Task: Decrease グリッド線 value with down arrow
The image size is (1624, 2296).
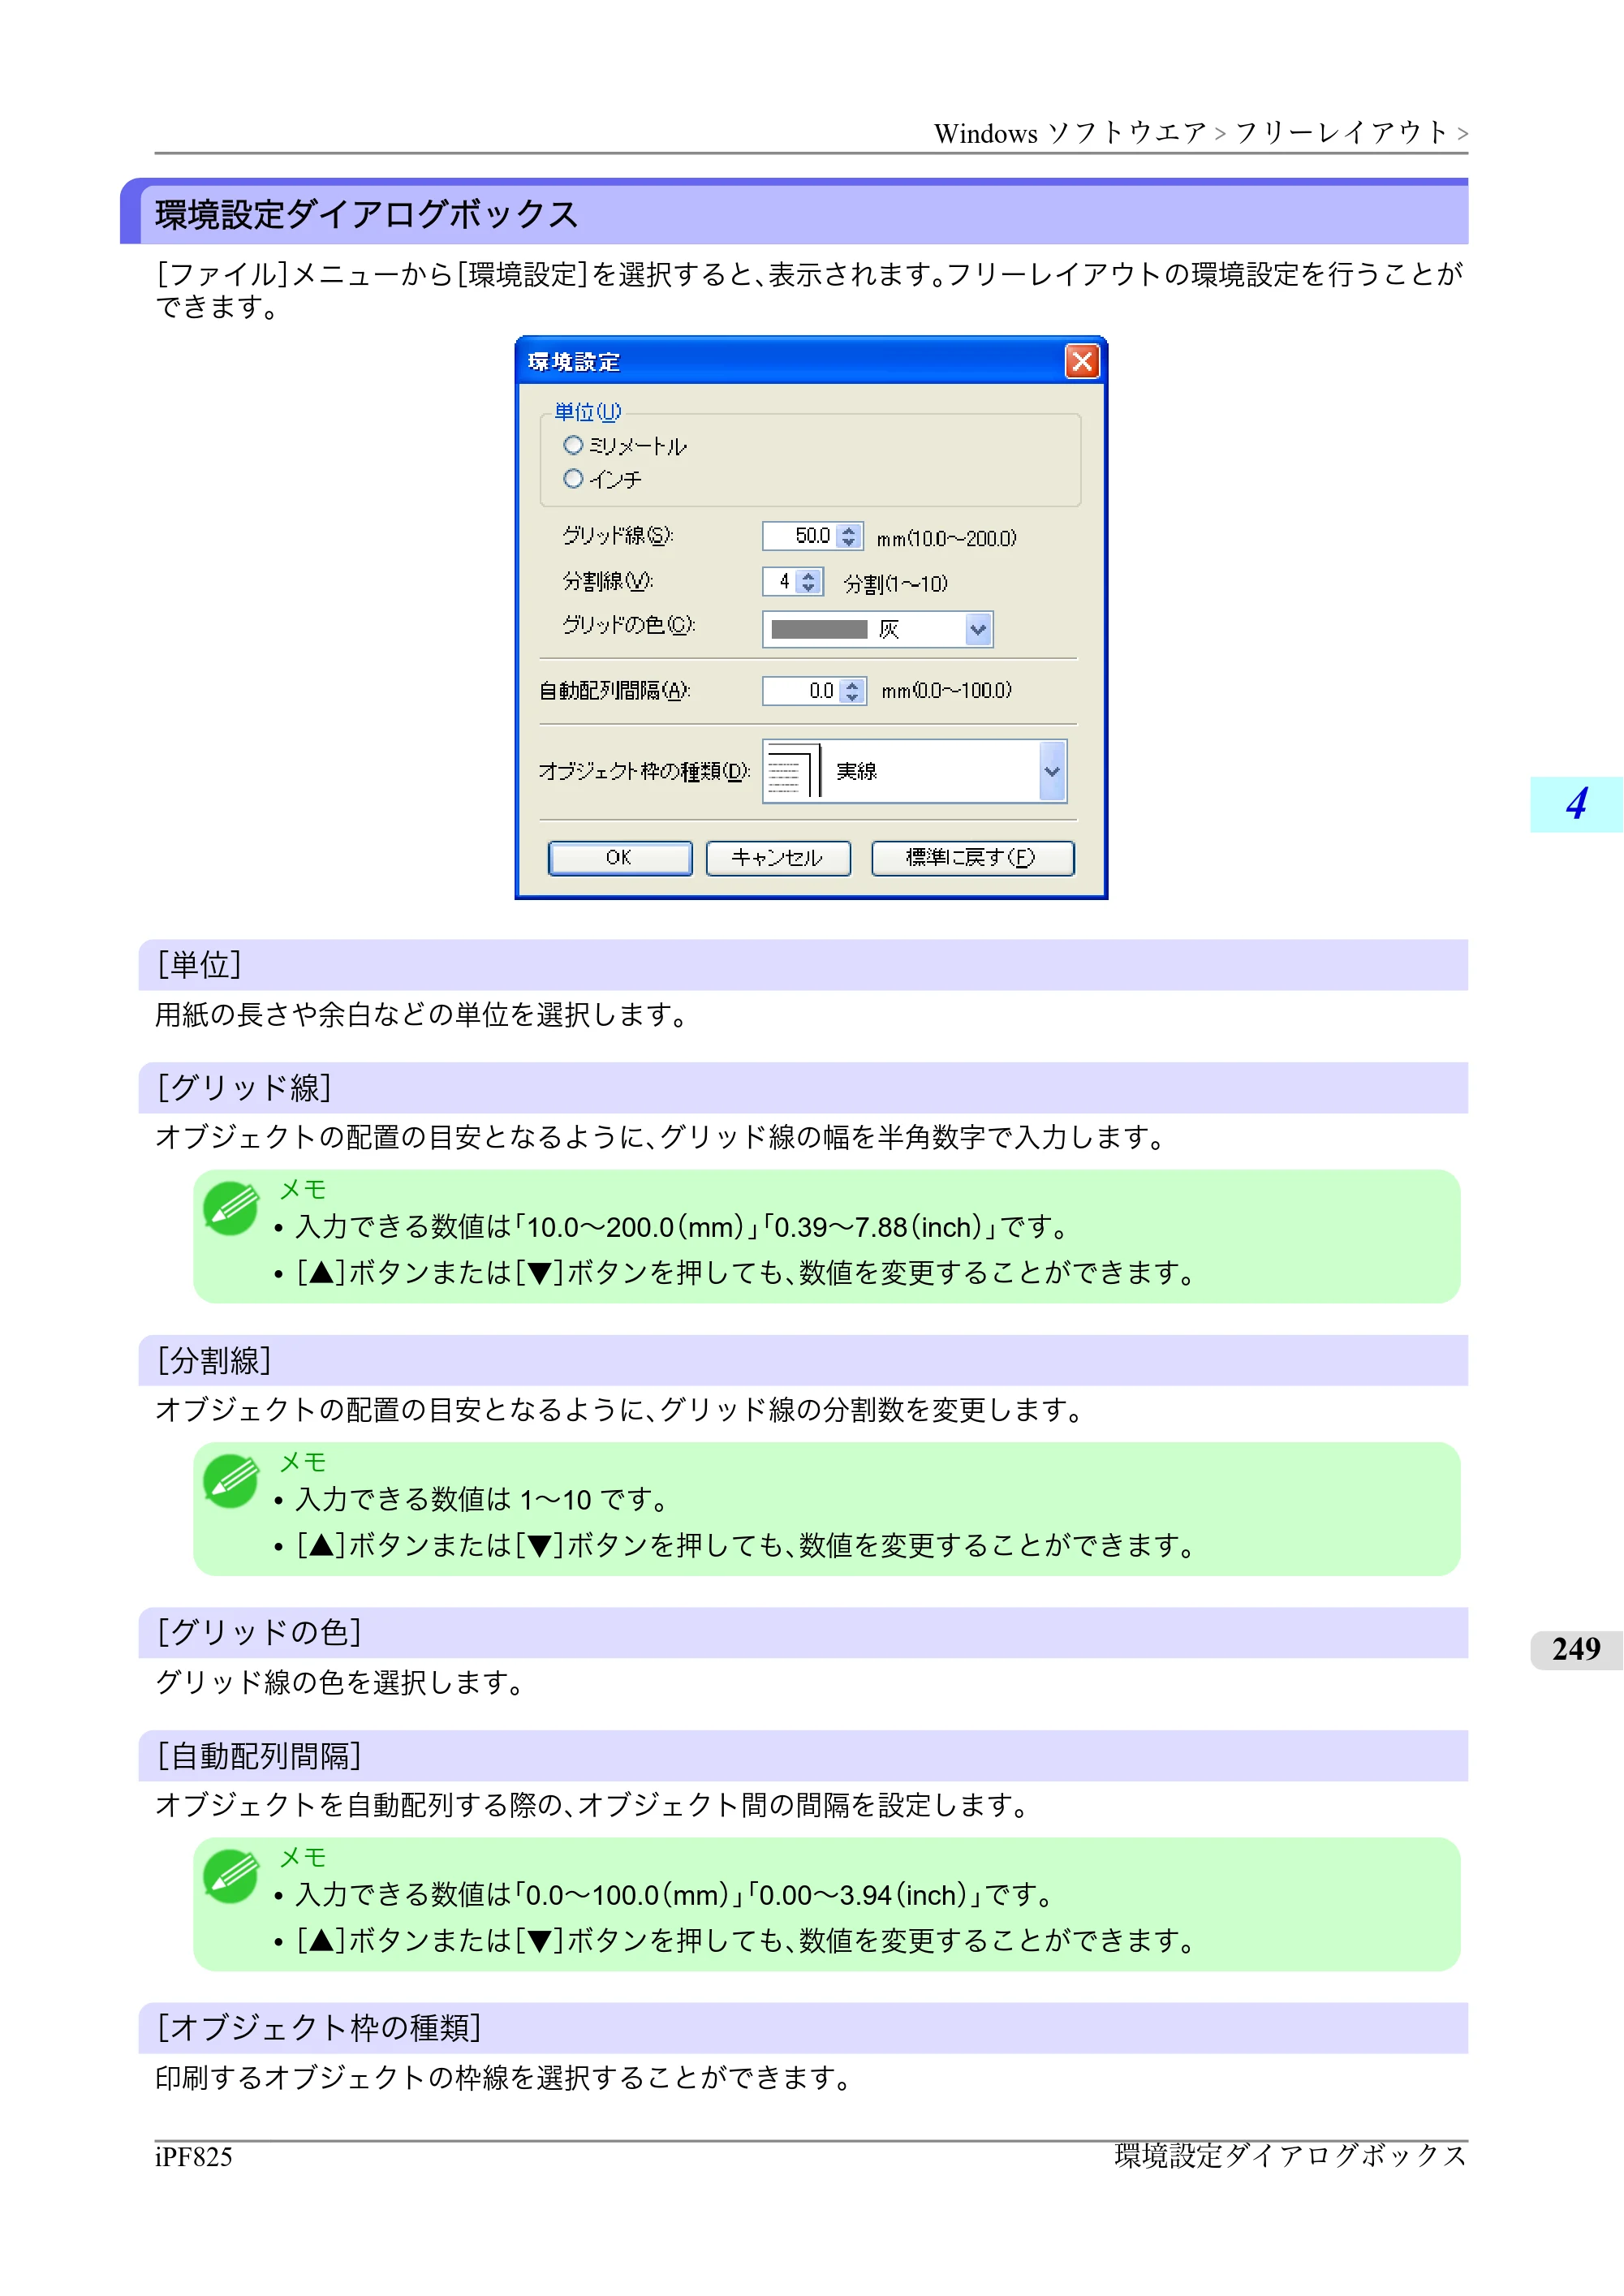Action: coord(849,543)
